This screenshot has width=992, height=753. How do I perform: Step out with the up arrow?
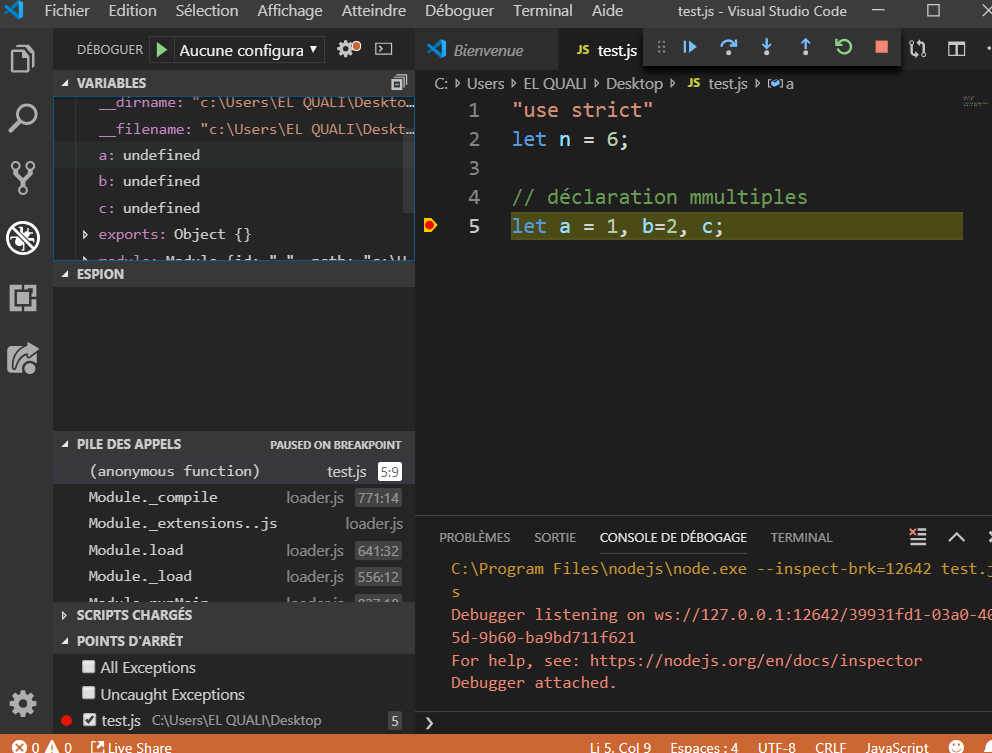pyautogui.click(x=805, y=47)
